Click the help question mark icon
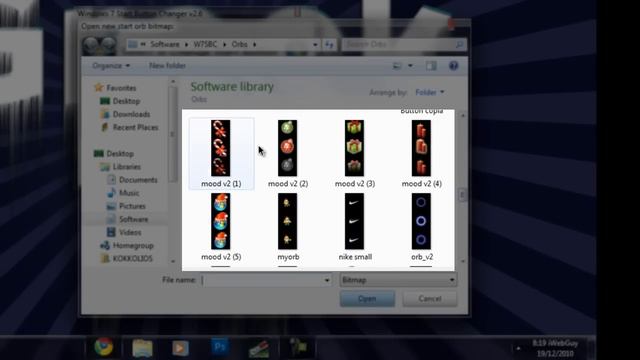 (453, 66)
